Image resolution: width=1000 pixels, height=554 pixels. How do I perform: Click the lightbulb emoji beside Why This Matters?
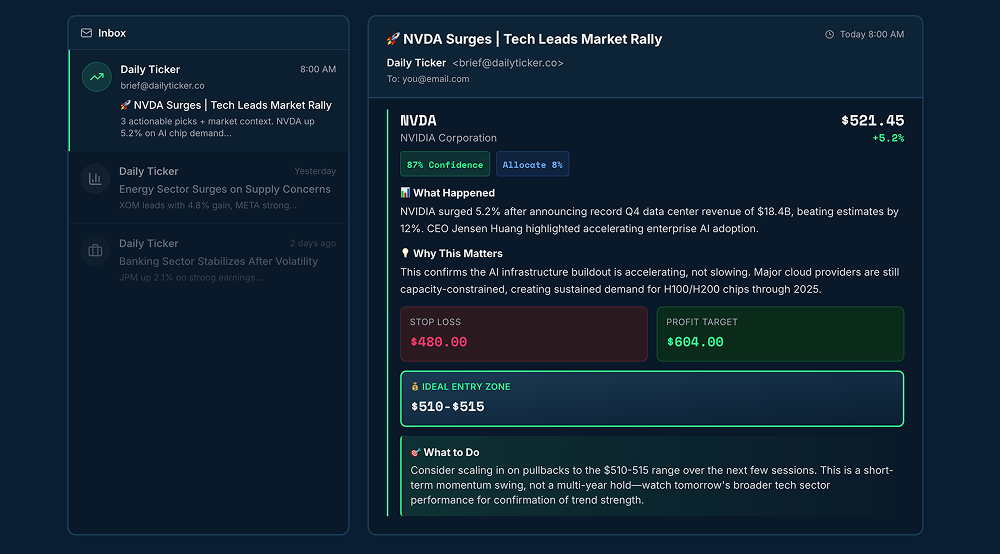tap(405, 253)
